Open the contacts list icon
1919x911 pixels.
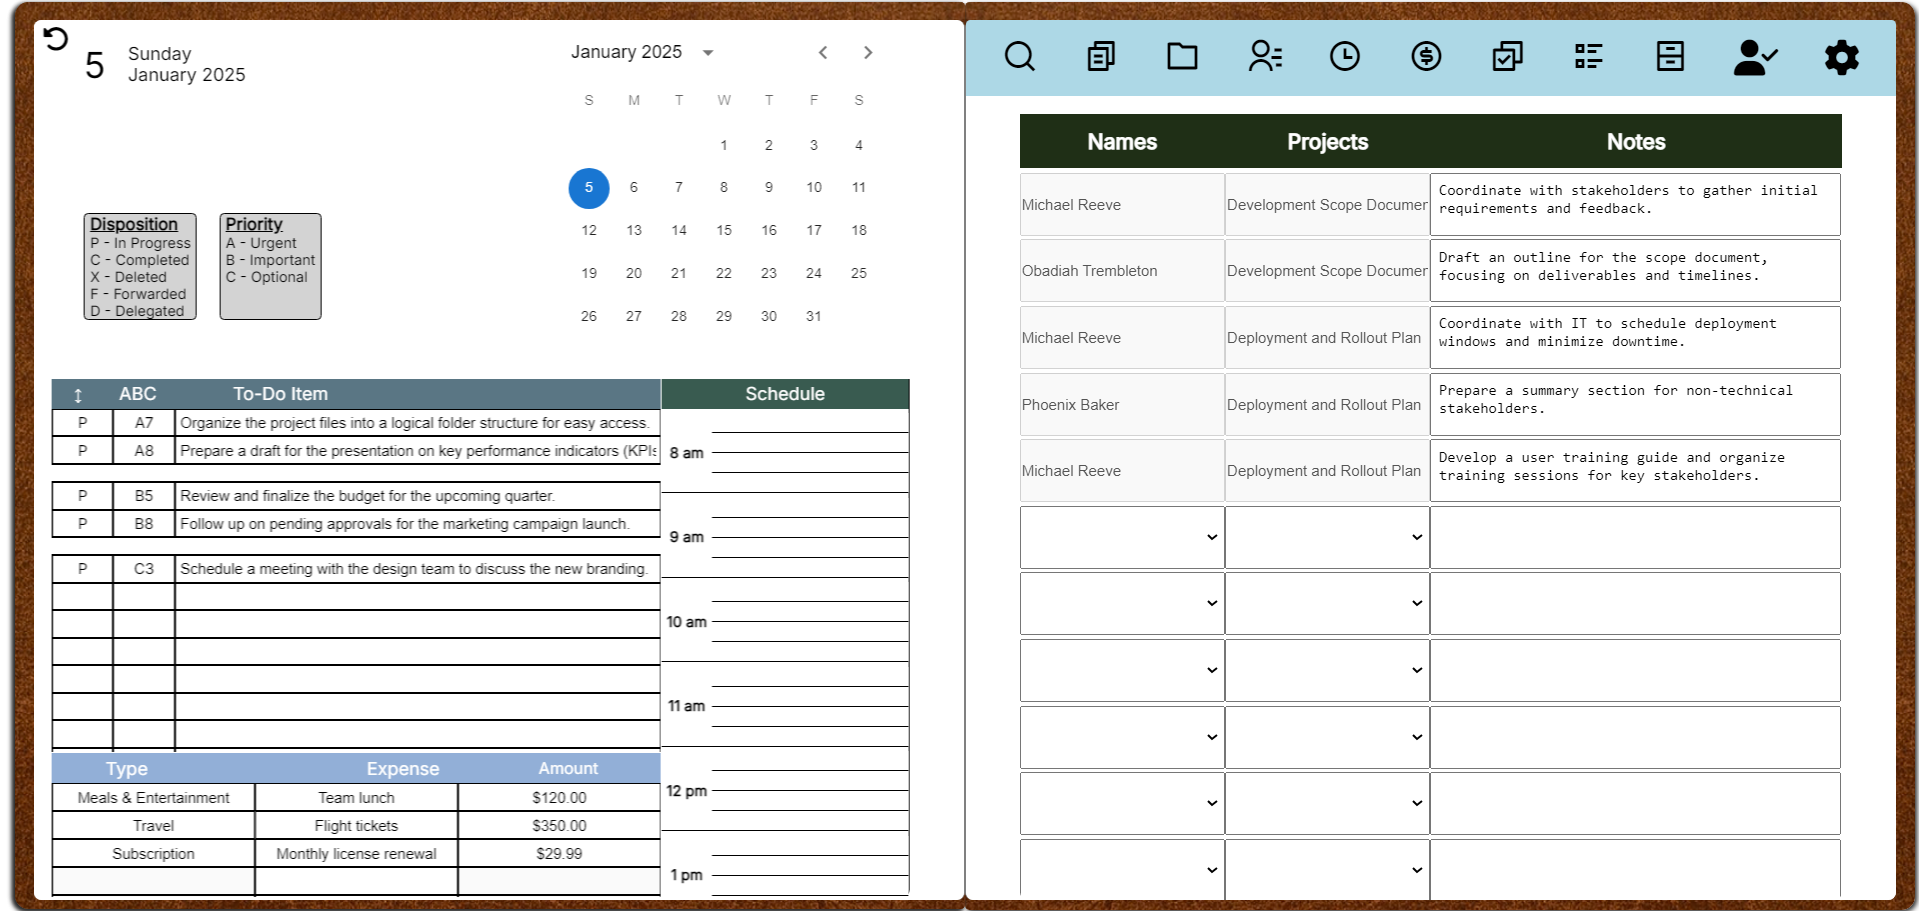click(1265, 57)
